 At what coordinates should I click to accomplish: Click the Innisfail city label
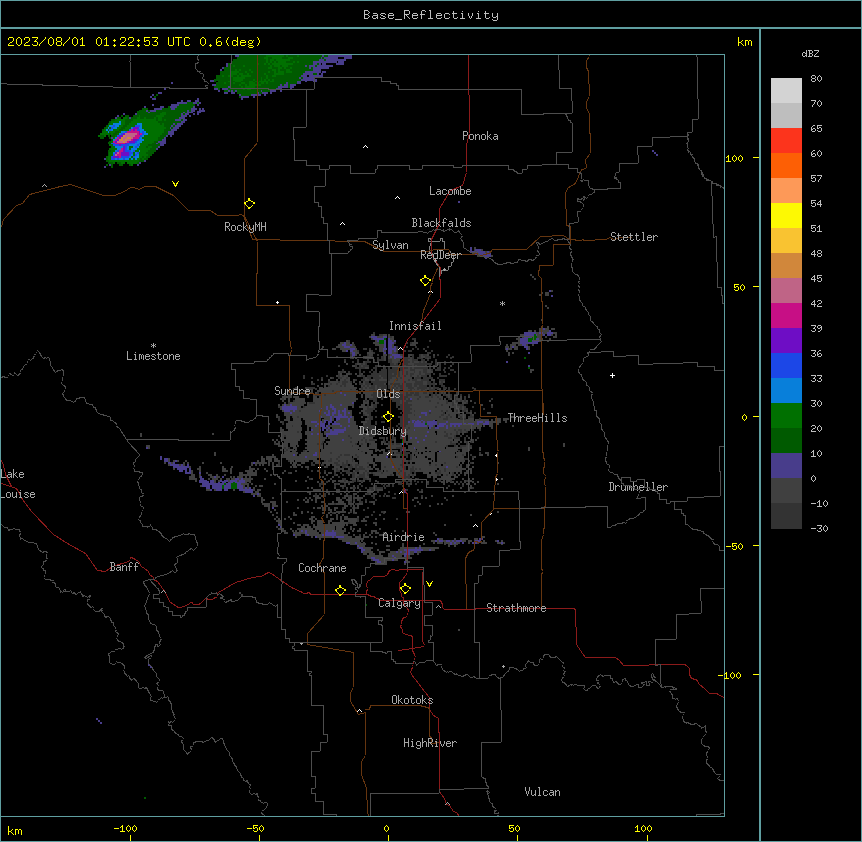[415, 326]
